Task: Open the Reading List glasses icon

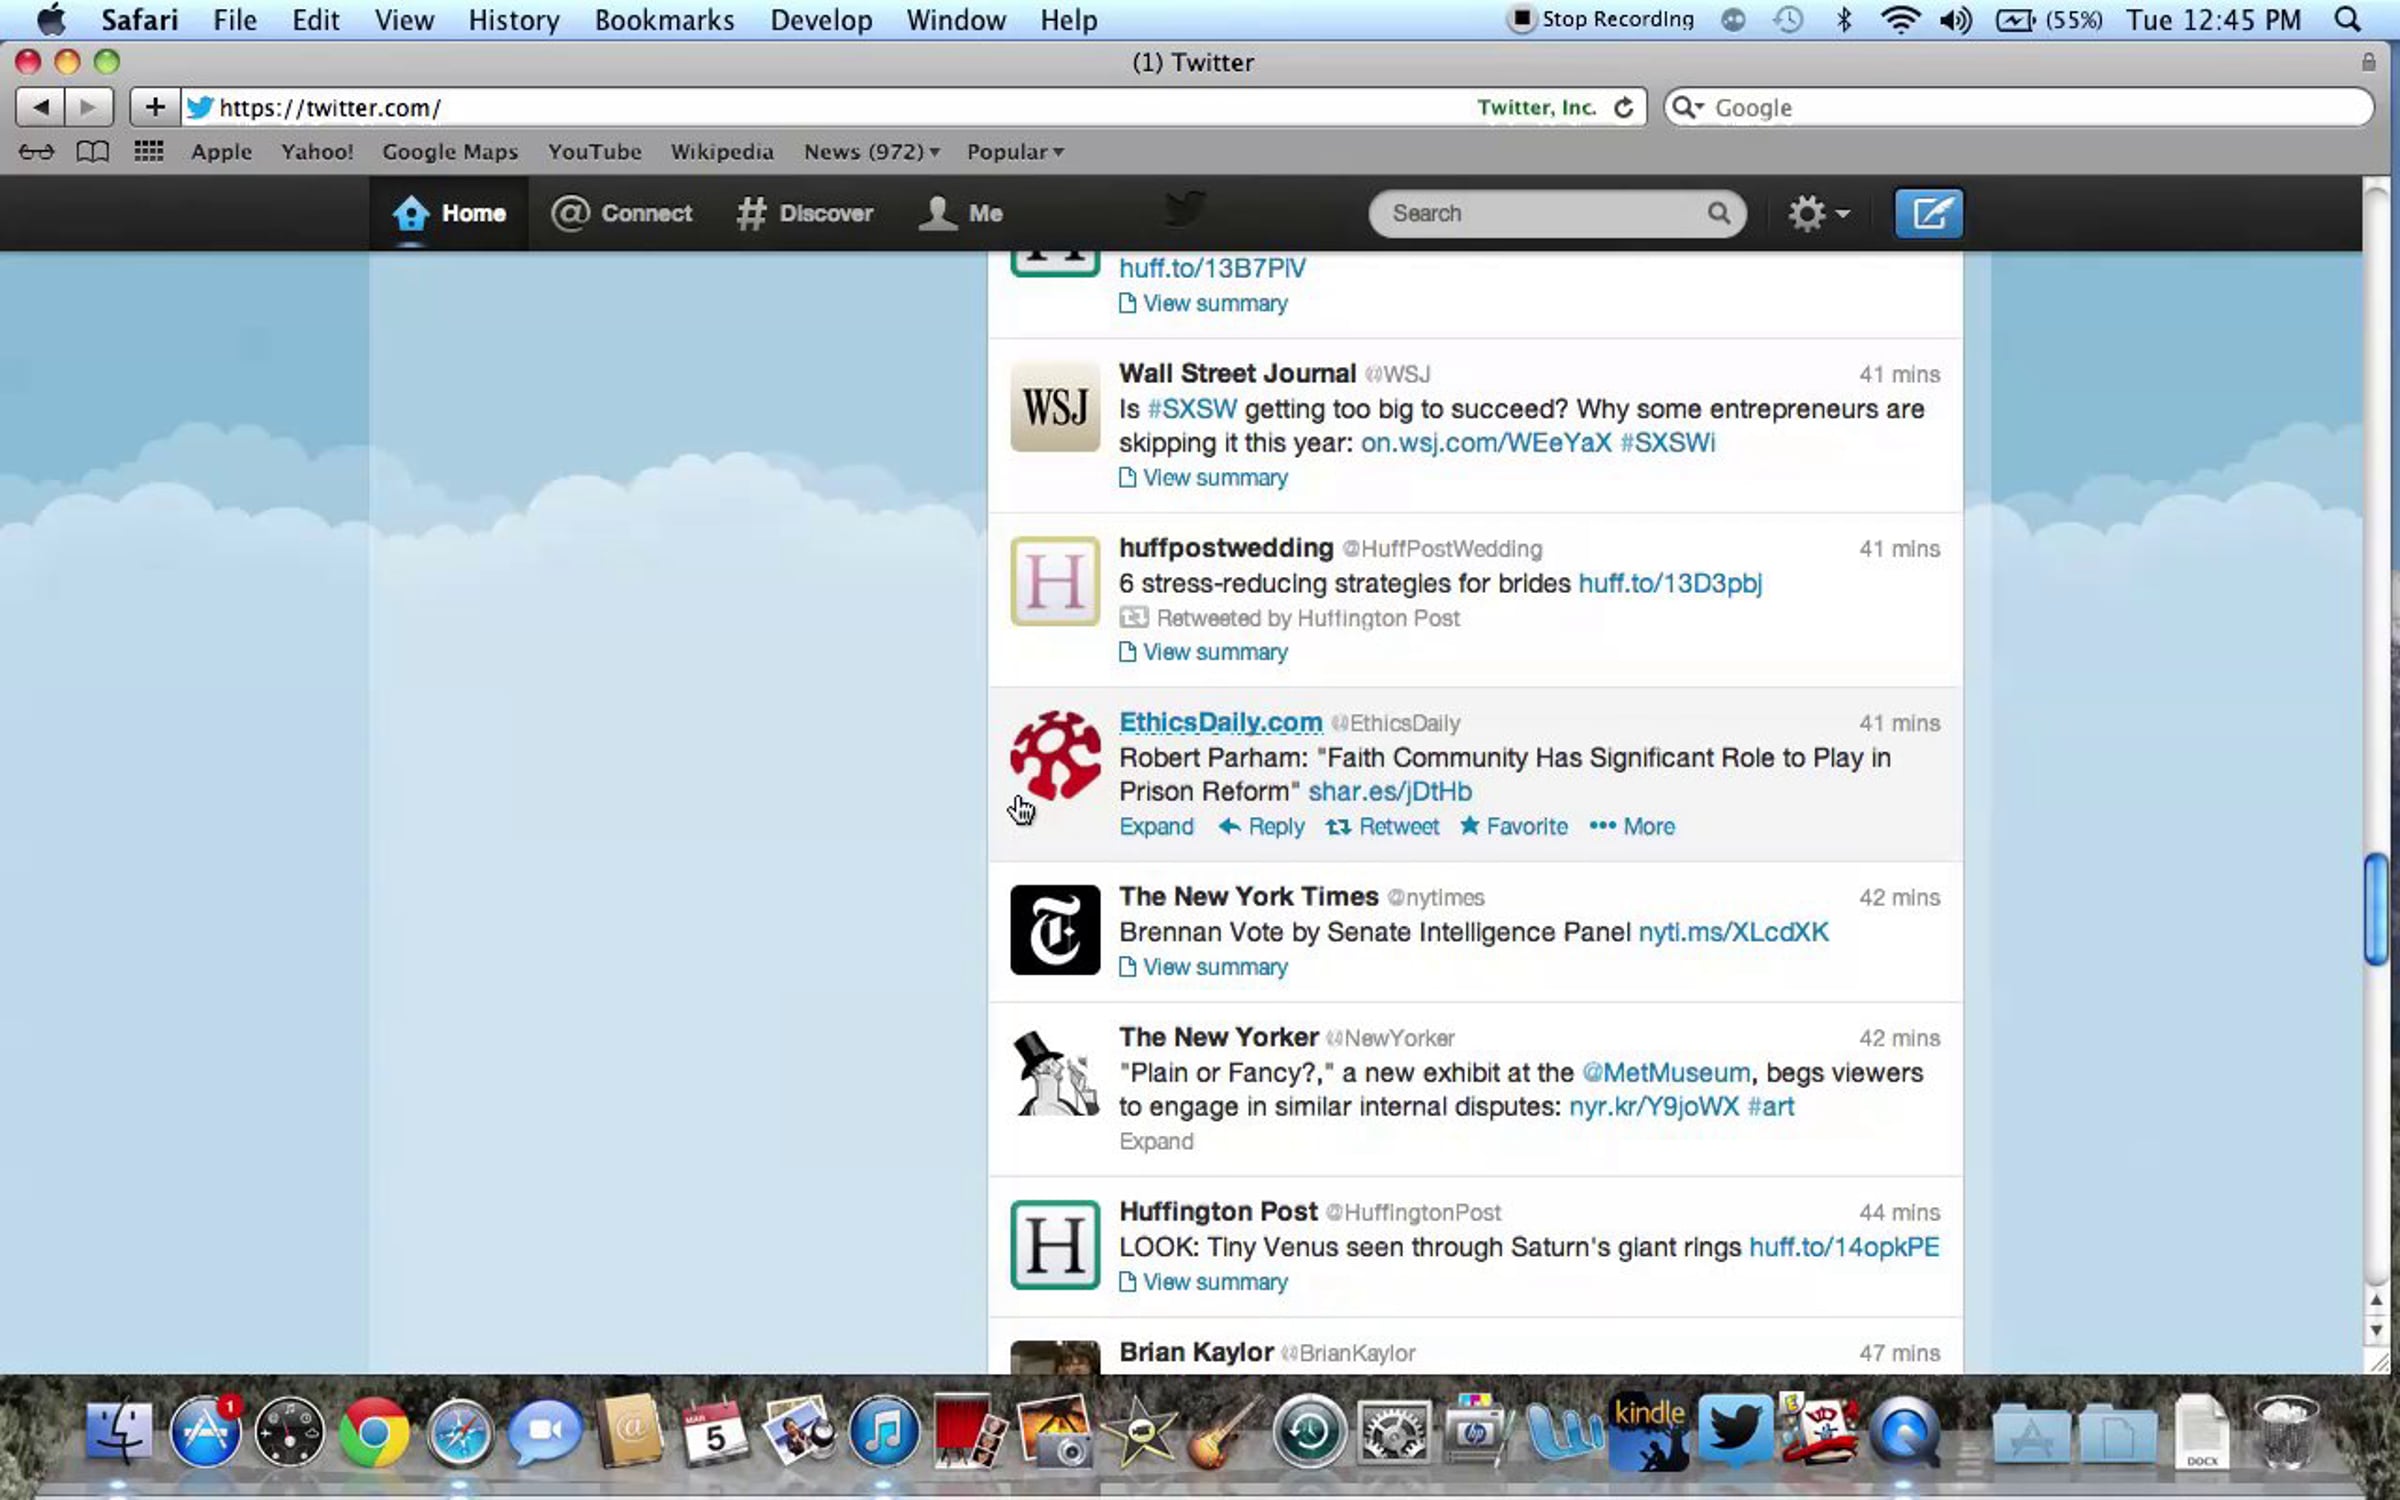Action: click(x=36, y=152)
